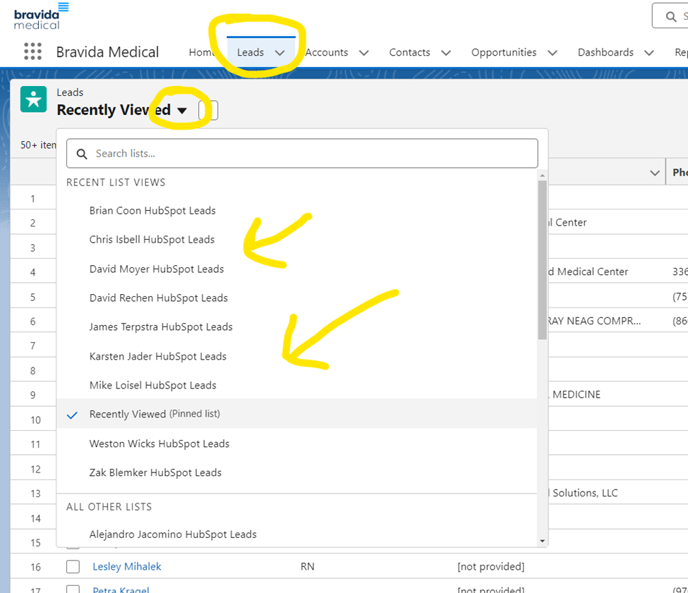
Task: Check the row 17 Petra Kragel checkbox
Action: (73, 589)
